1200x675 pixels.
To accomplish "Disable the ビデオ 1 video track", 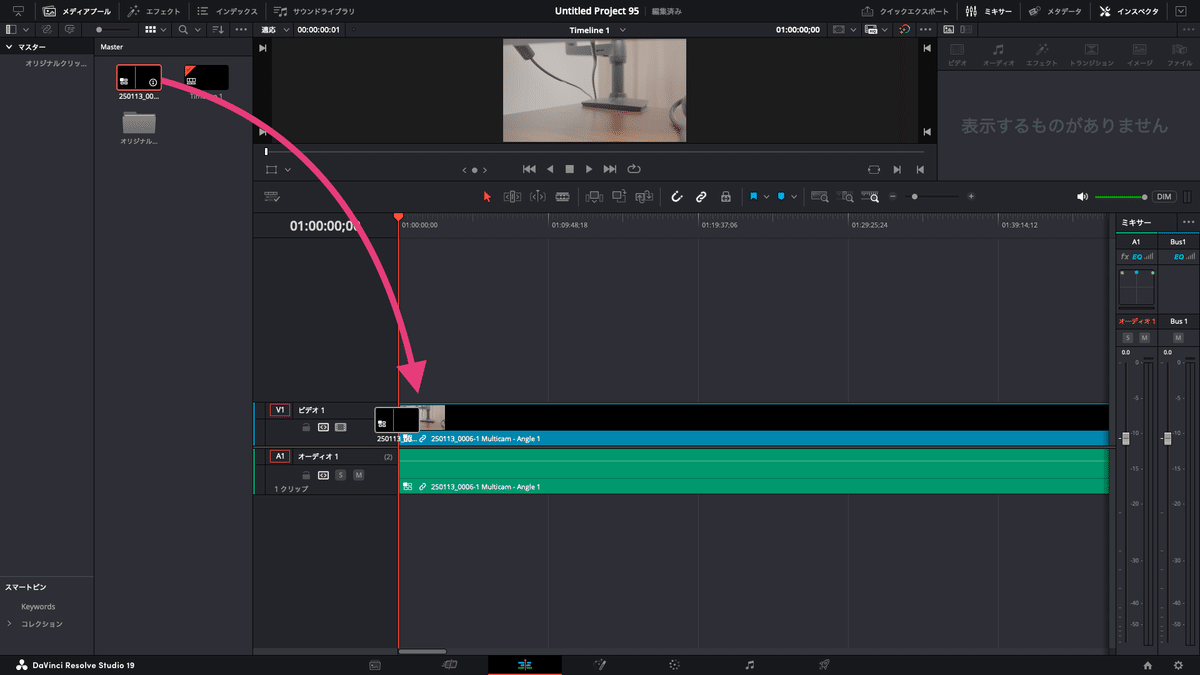I will pos(340,427).
